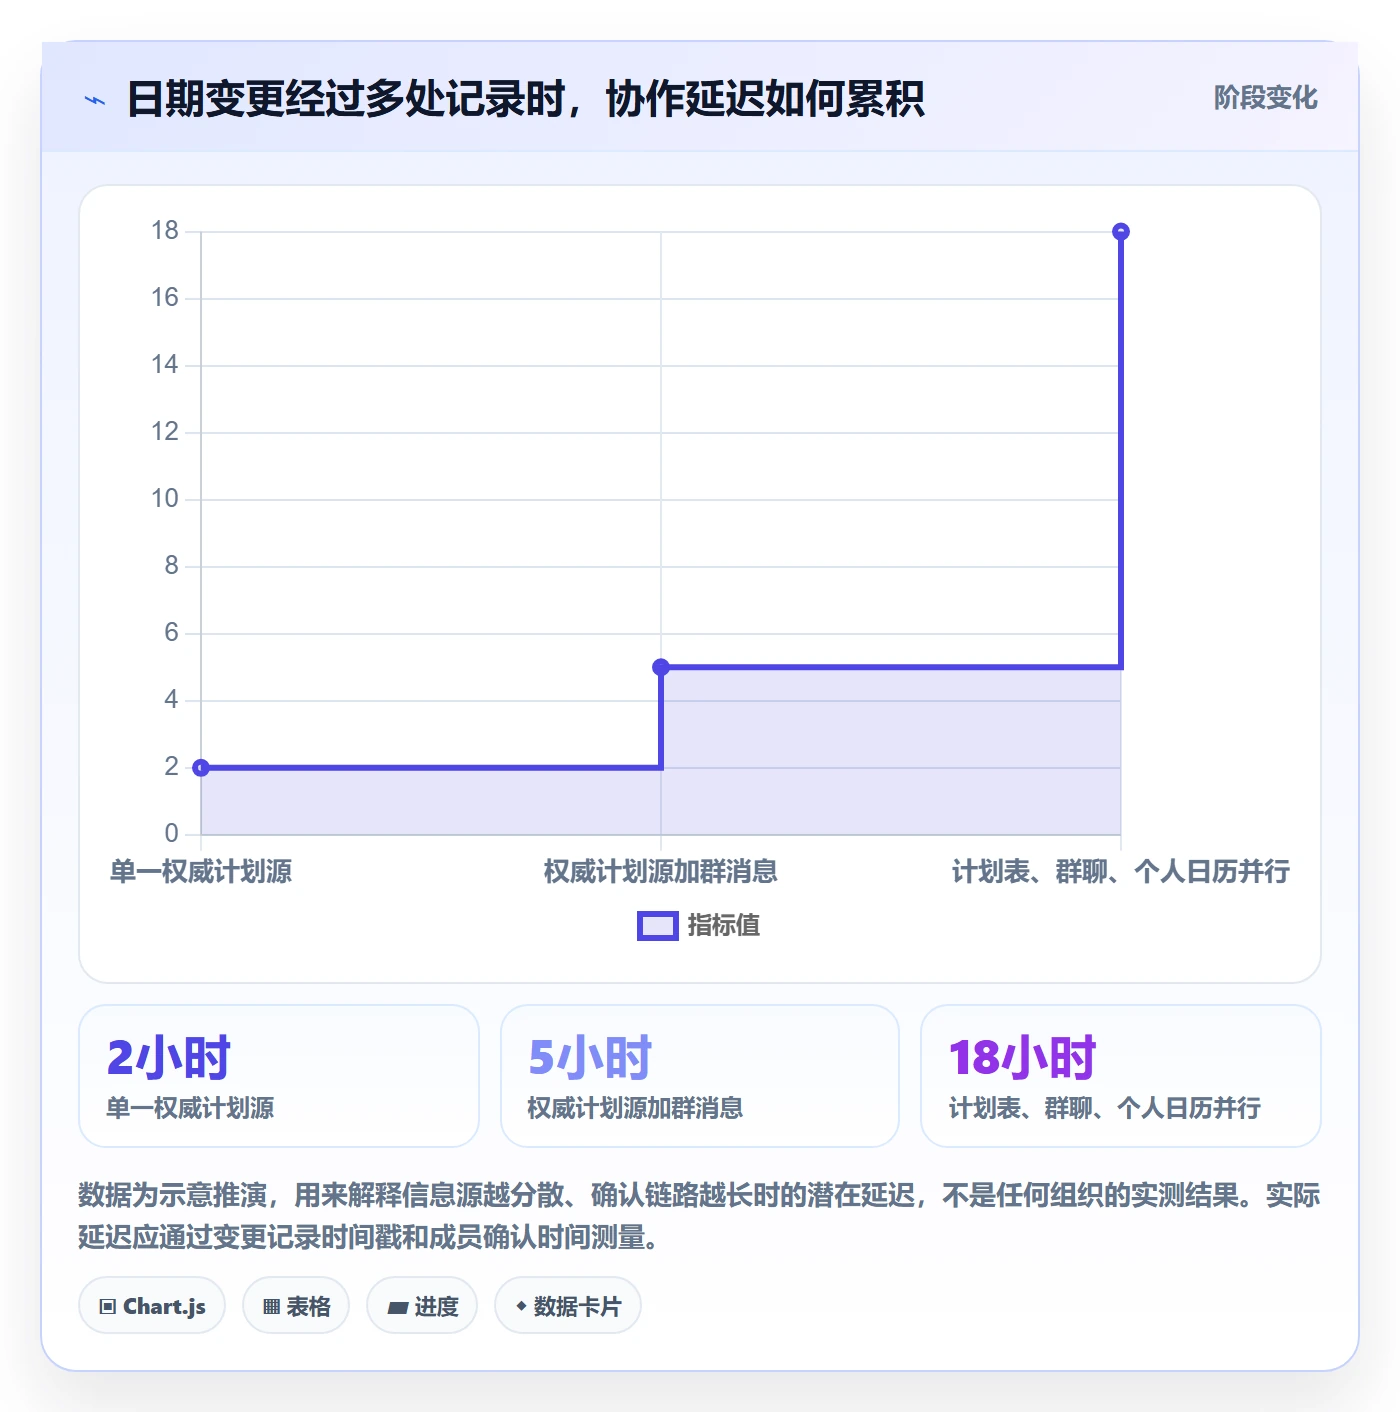1400x1412 pixels.
Task: Click the square icon in Chart.js tag
Action: (108, 1307)
